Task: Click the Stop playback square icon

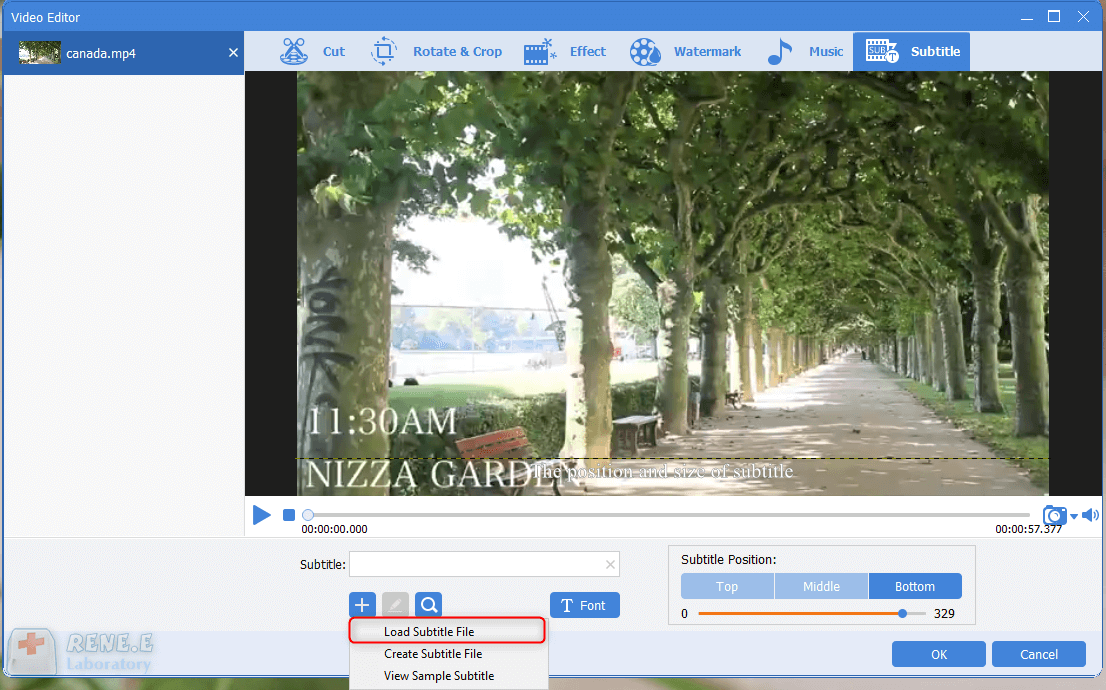Action: [289, 515]
